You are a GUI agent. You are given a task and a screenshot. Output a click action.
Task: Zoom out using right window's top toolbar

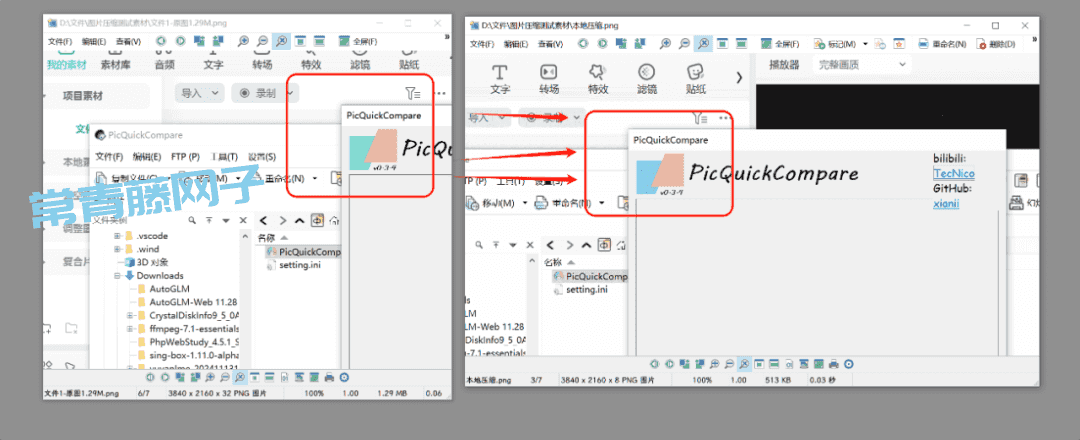(684, 43)
